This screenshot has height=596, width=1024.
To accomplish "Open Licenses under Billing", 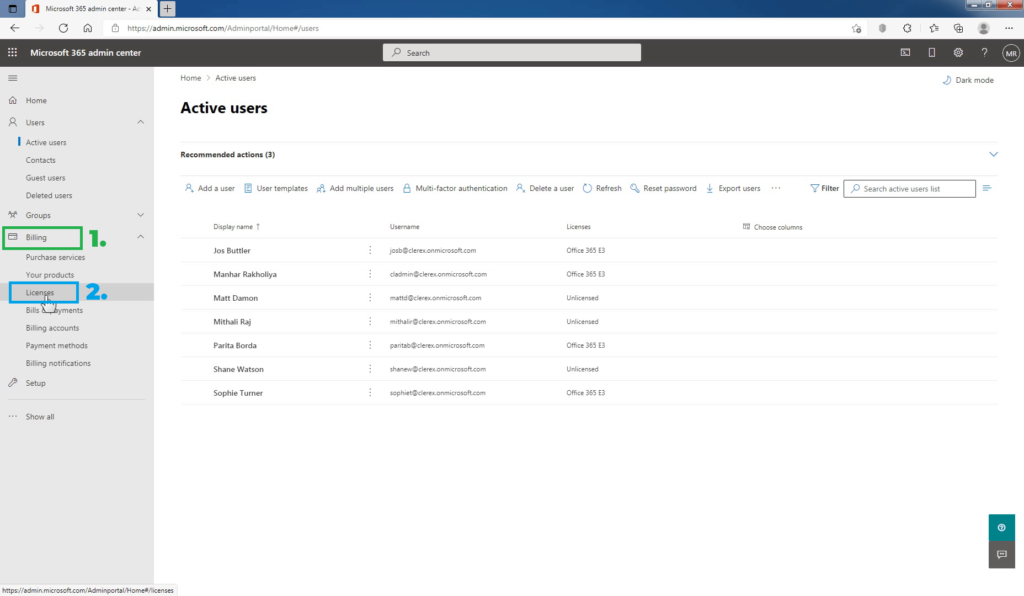I will 40,292.
